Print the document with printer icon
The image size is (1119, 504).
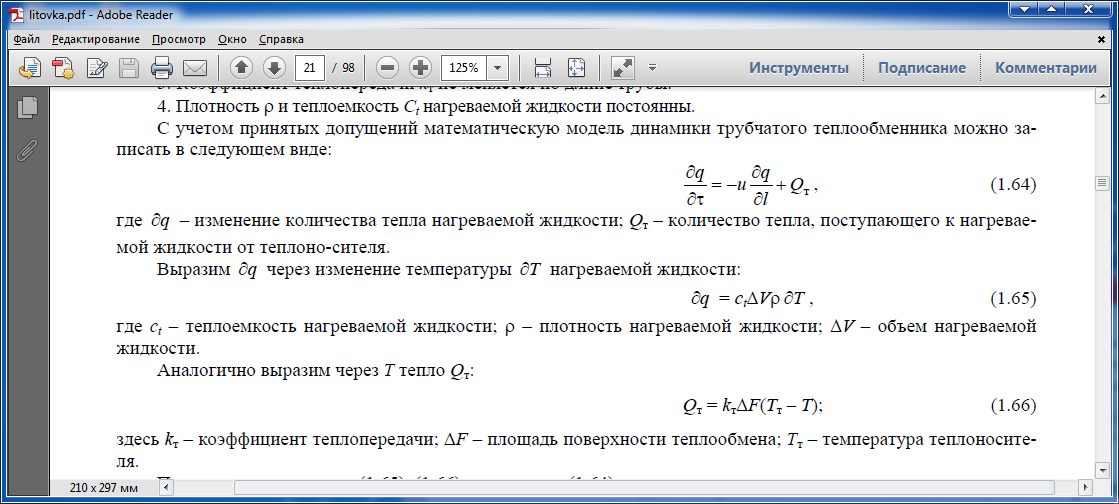point(162,69)
